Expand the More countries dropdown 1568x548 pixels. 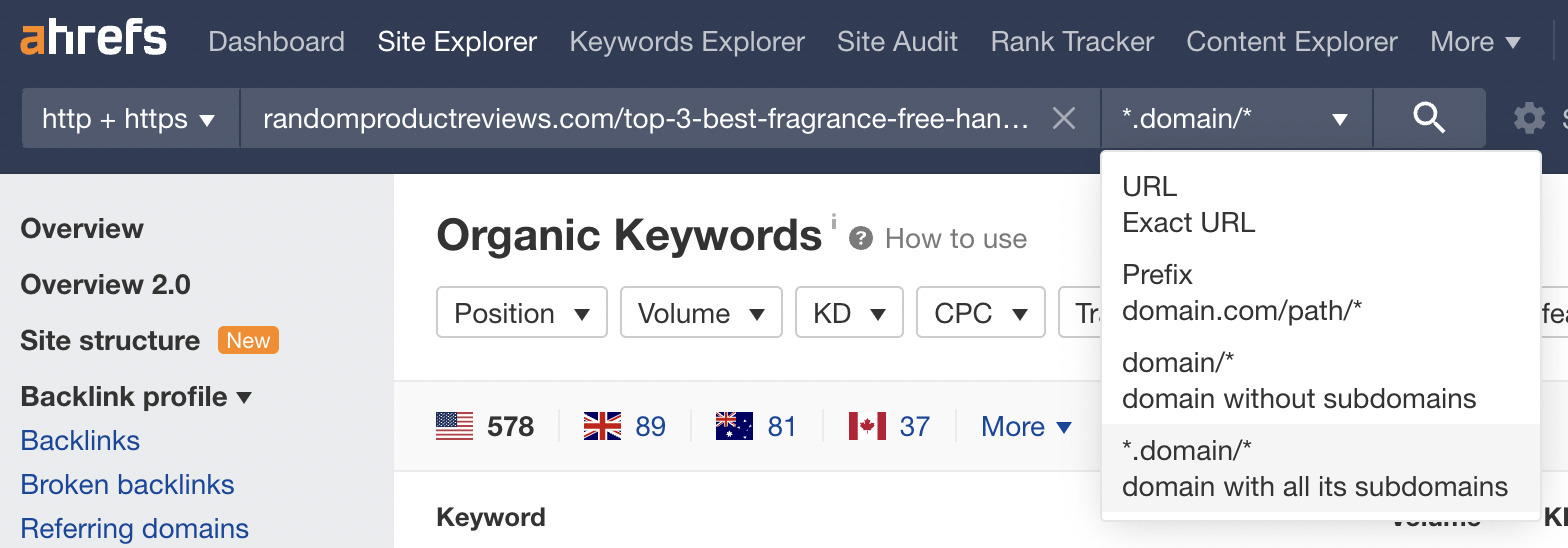(1027, 427)
